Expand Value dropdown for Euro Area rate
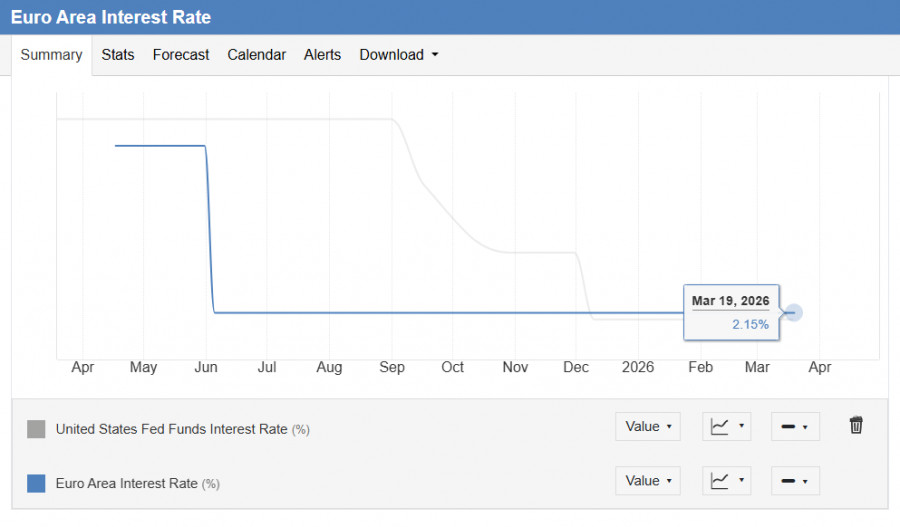Image resolution: width=900 pixels, height=527 pixels. tap(648, 481)
